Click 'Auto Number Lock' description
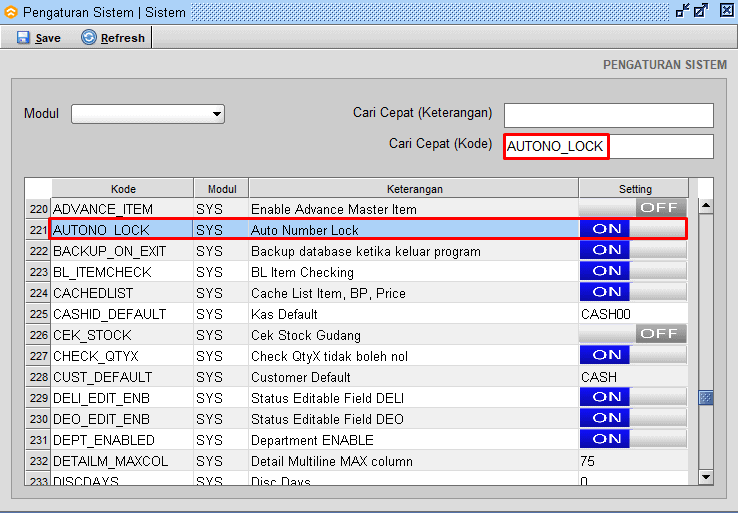The height and width of the screenshot is (513, 738). (305, 230)
